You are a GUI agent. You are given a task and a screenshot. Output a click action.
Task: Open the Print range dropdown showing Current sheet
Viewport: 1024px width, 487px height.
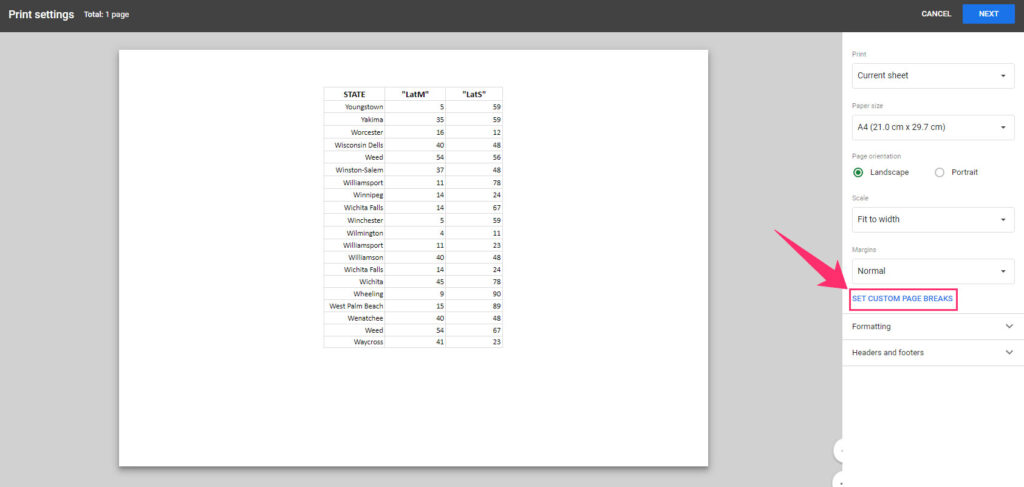tap(933, 76)
